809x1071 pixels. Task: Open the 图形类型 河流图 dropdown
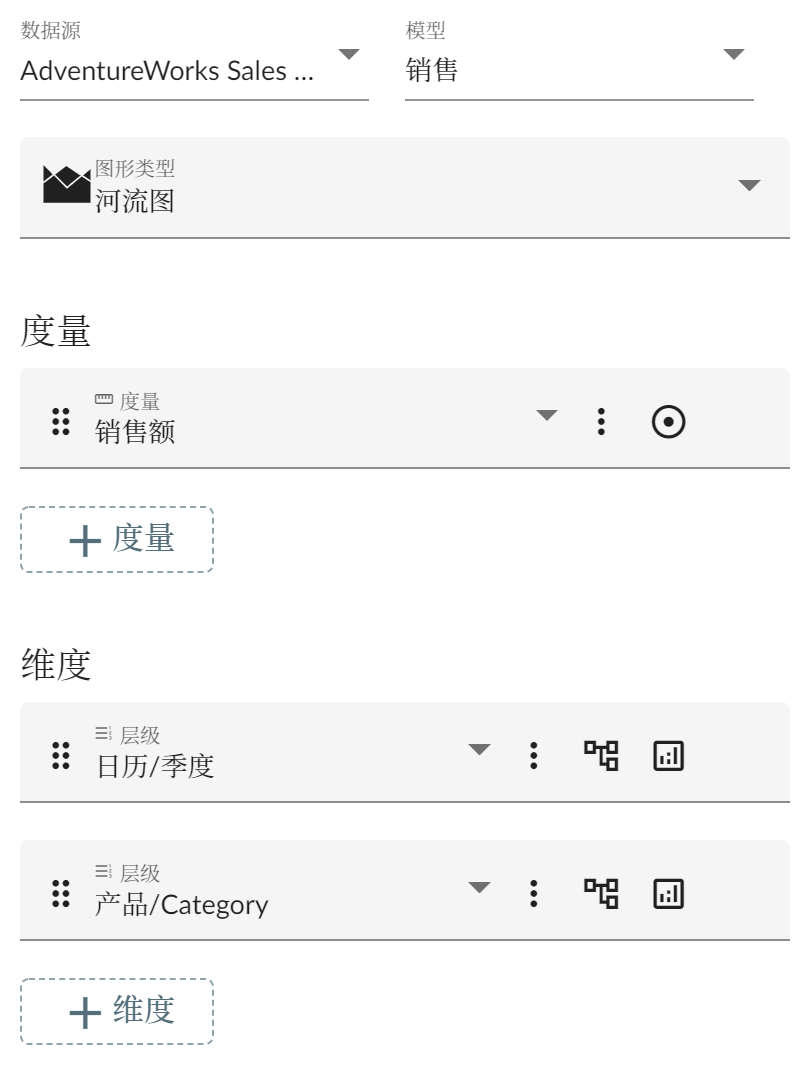pos(749,186)
